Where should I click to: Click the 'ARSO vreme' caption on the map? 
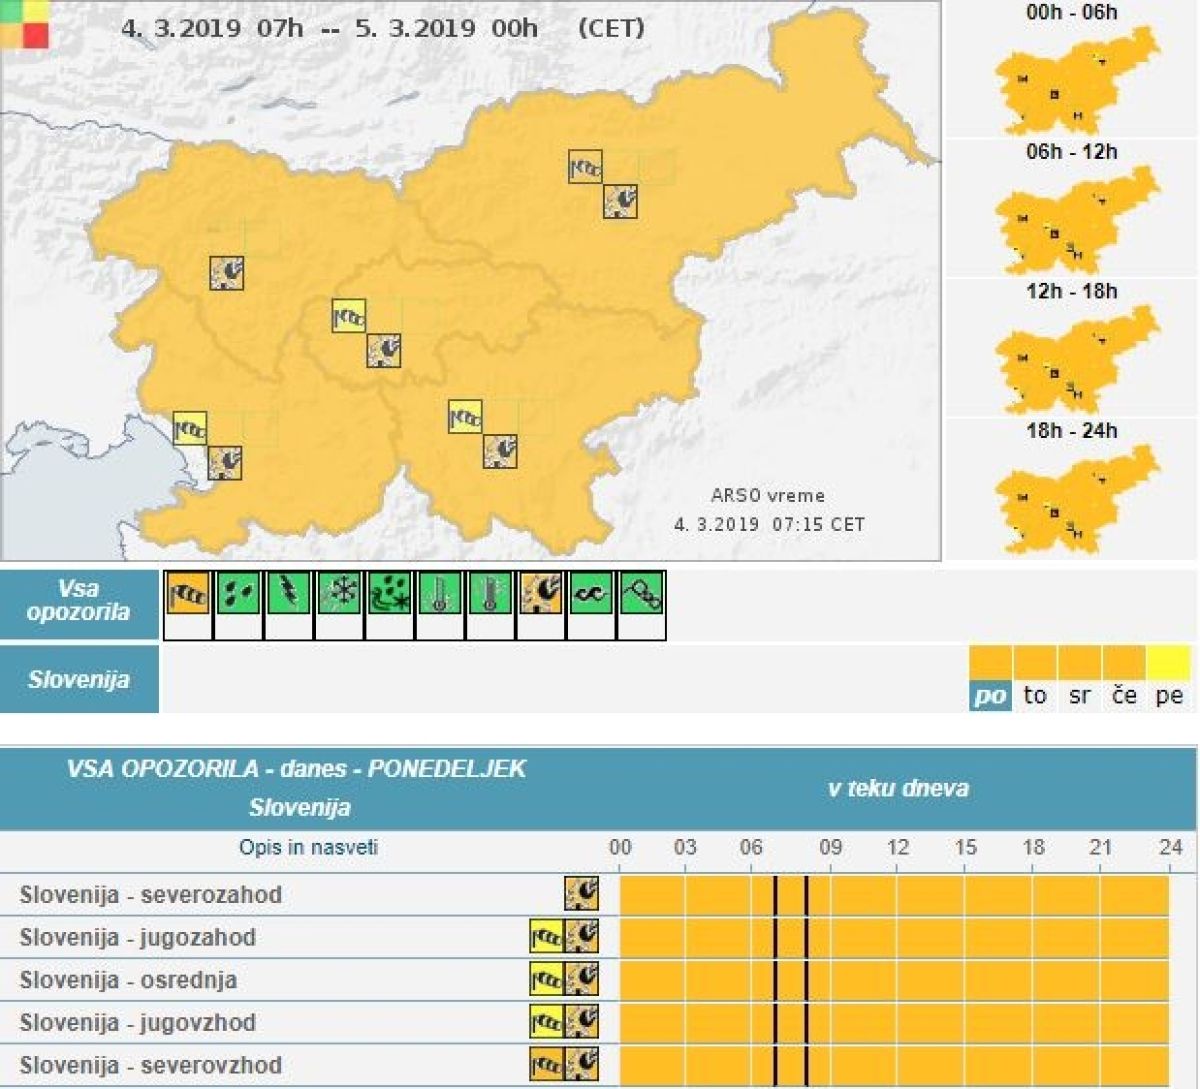coord(768,495)
